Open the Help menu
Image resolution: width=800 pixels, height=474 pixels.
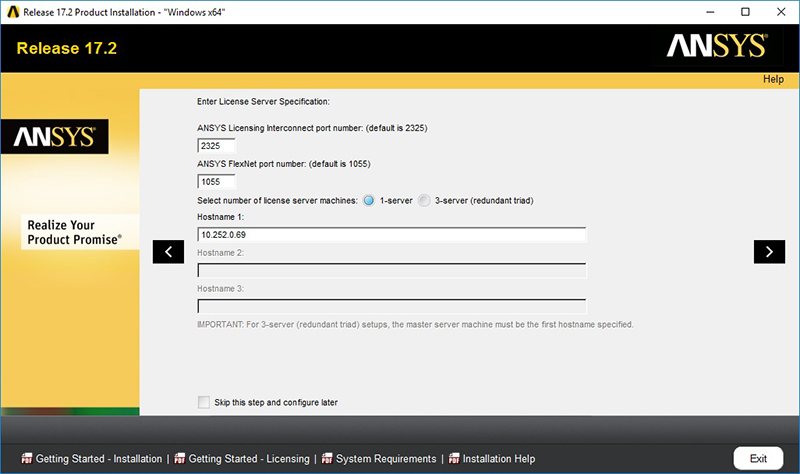773,79
